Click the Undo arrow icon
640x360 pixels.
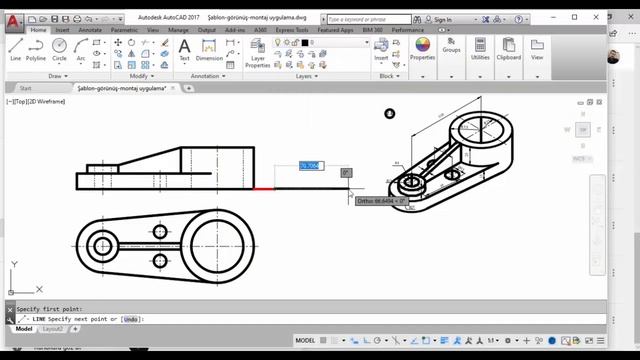coord(89,19)
